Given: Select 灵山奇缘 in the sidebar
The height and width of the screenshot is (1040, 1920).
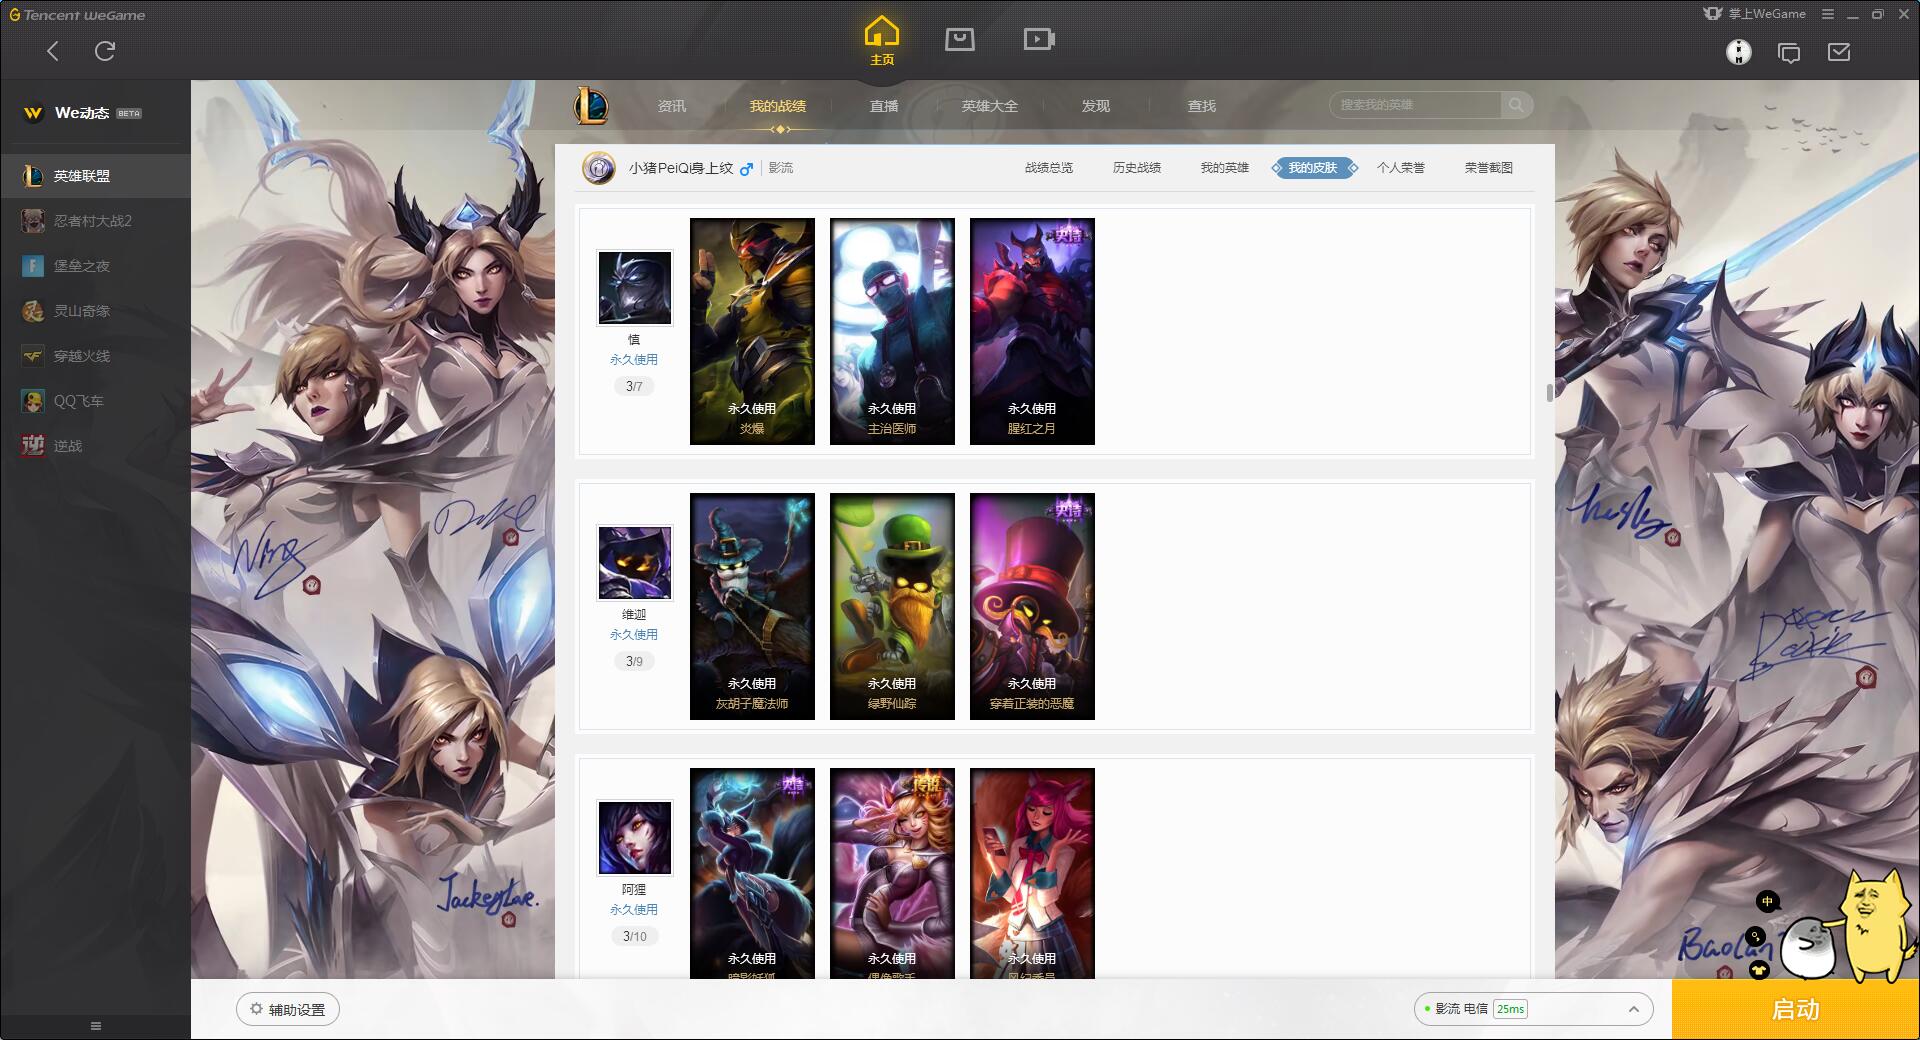Looking at the screenshot, I should [x=95, y=311].
